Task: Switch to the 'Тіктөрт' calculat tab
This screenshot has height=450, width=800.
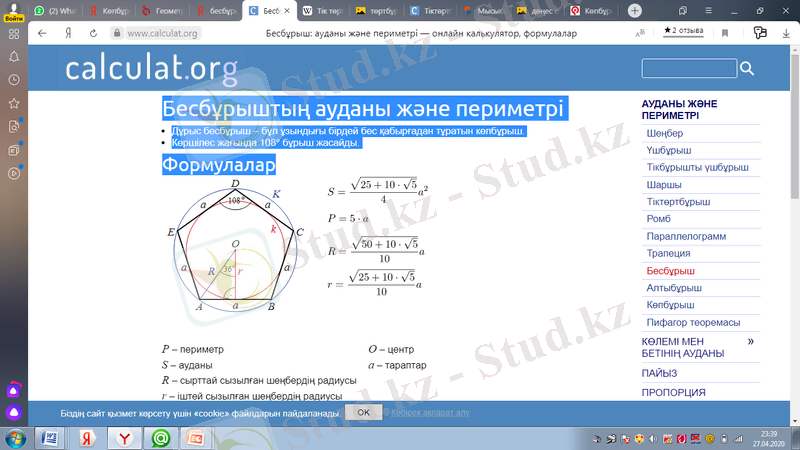Action: [430, 10]
